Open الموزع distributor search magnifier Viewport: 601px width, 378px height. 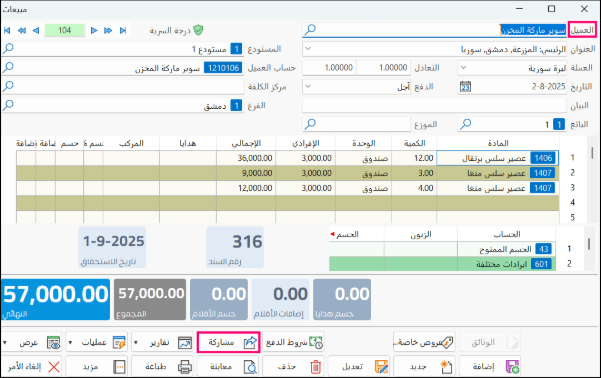pos(310,124)
